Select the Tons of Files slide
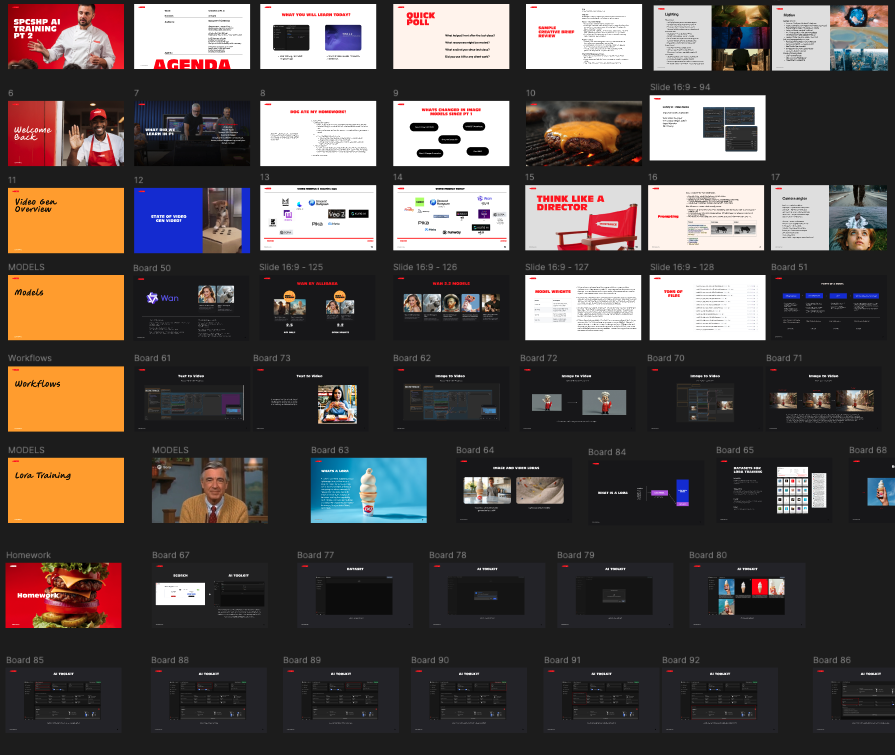The width and height of the screenshot is (895, 755). 707,308
